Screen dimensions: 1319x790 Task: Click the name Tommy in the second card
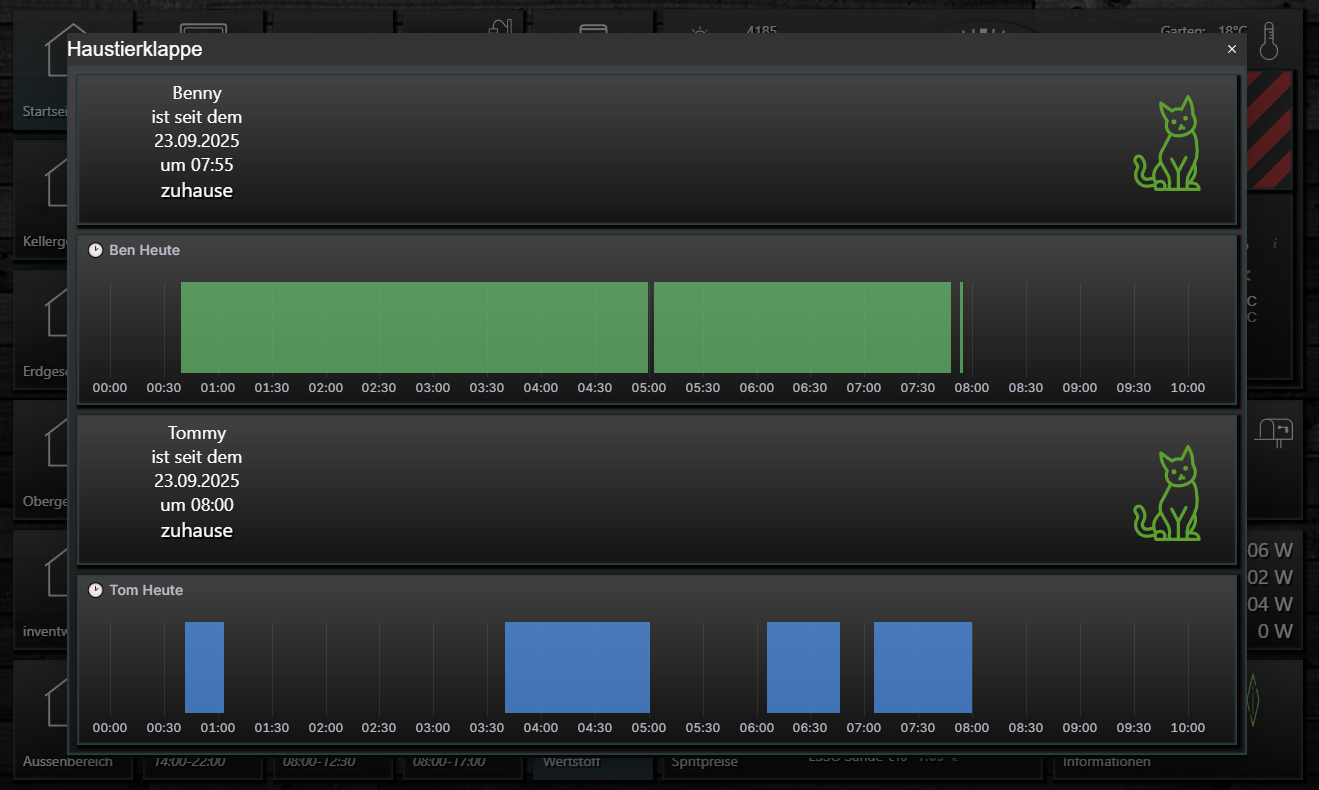click(x=197, y=433)
